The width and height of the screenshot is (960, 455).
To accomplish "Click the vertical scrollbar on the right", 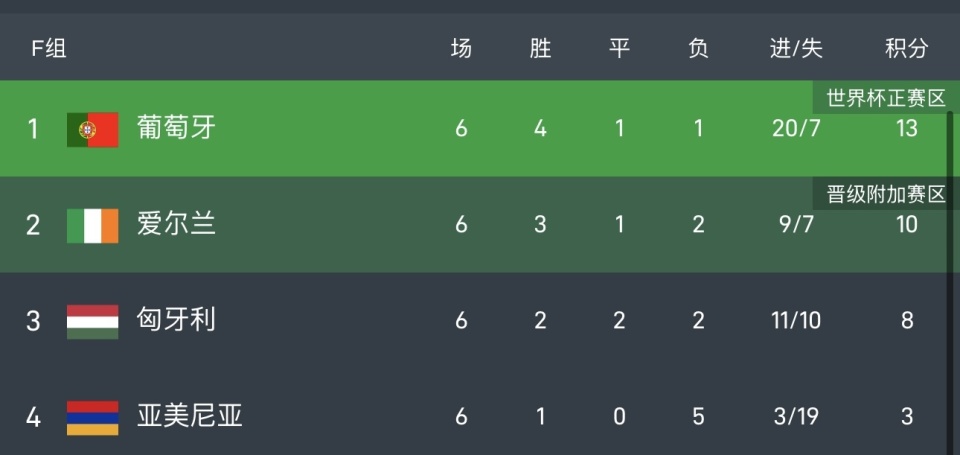I will (x=949, y=280).
